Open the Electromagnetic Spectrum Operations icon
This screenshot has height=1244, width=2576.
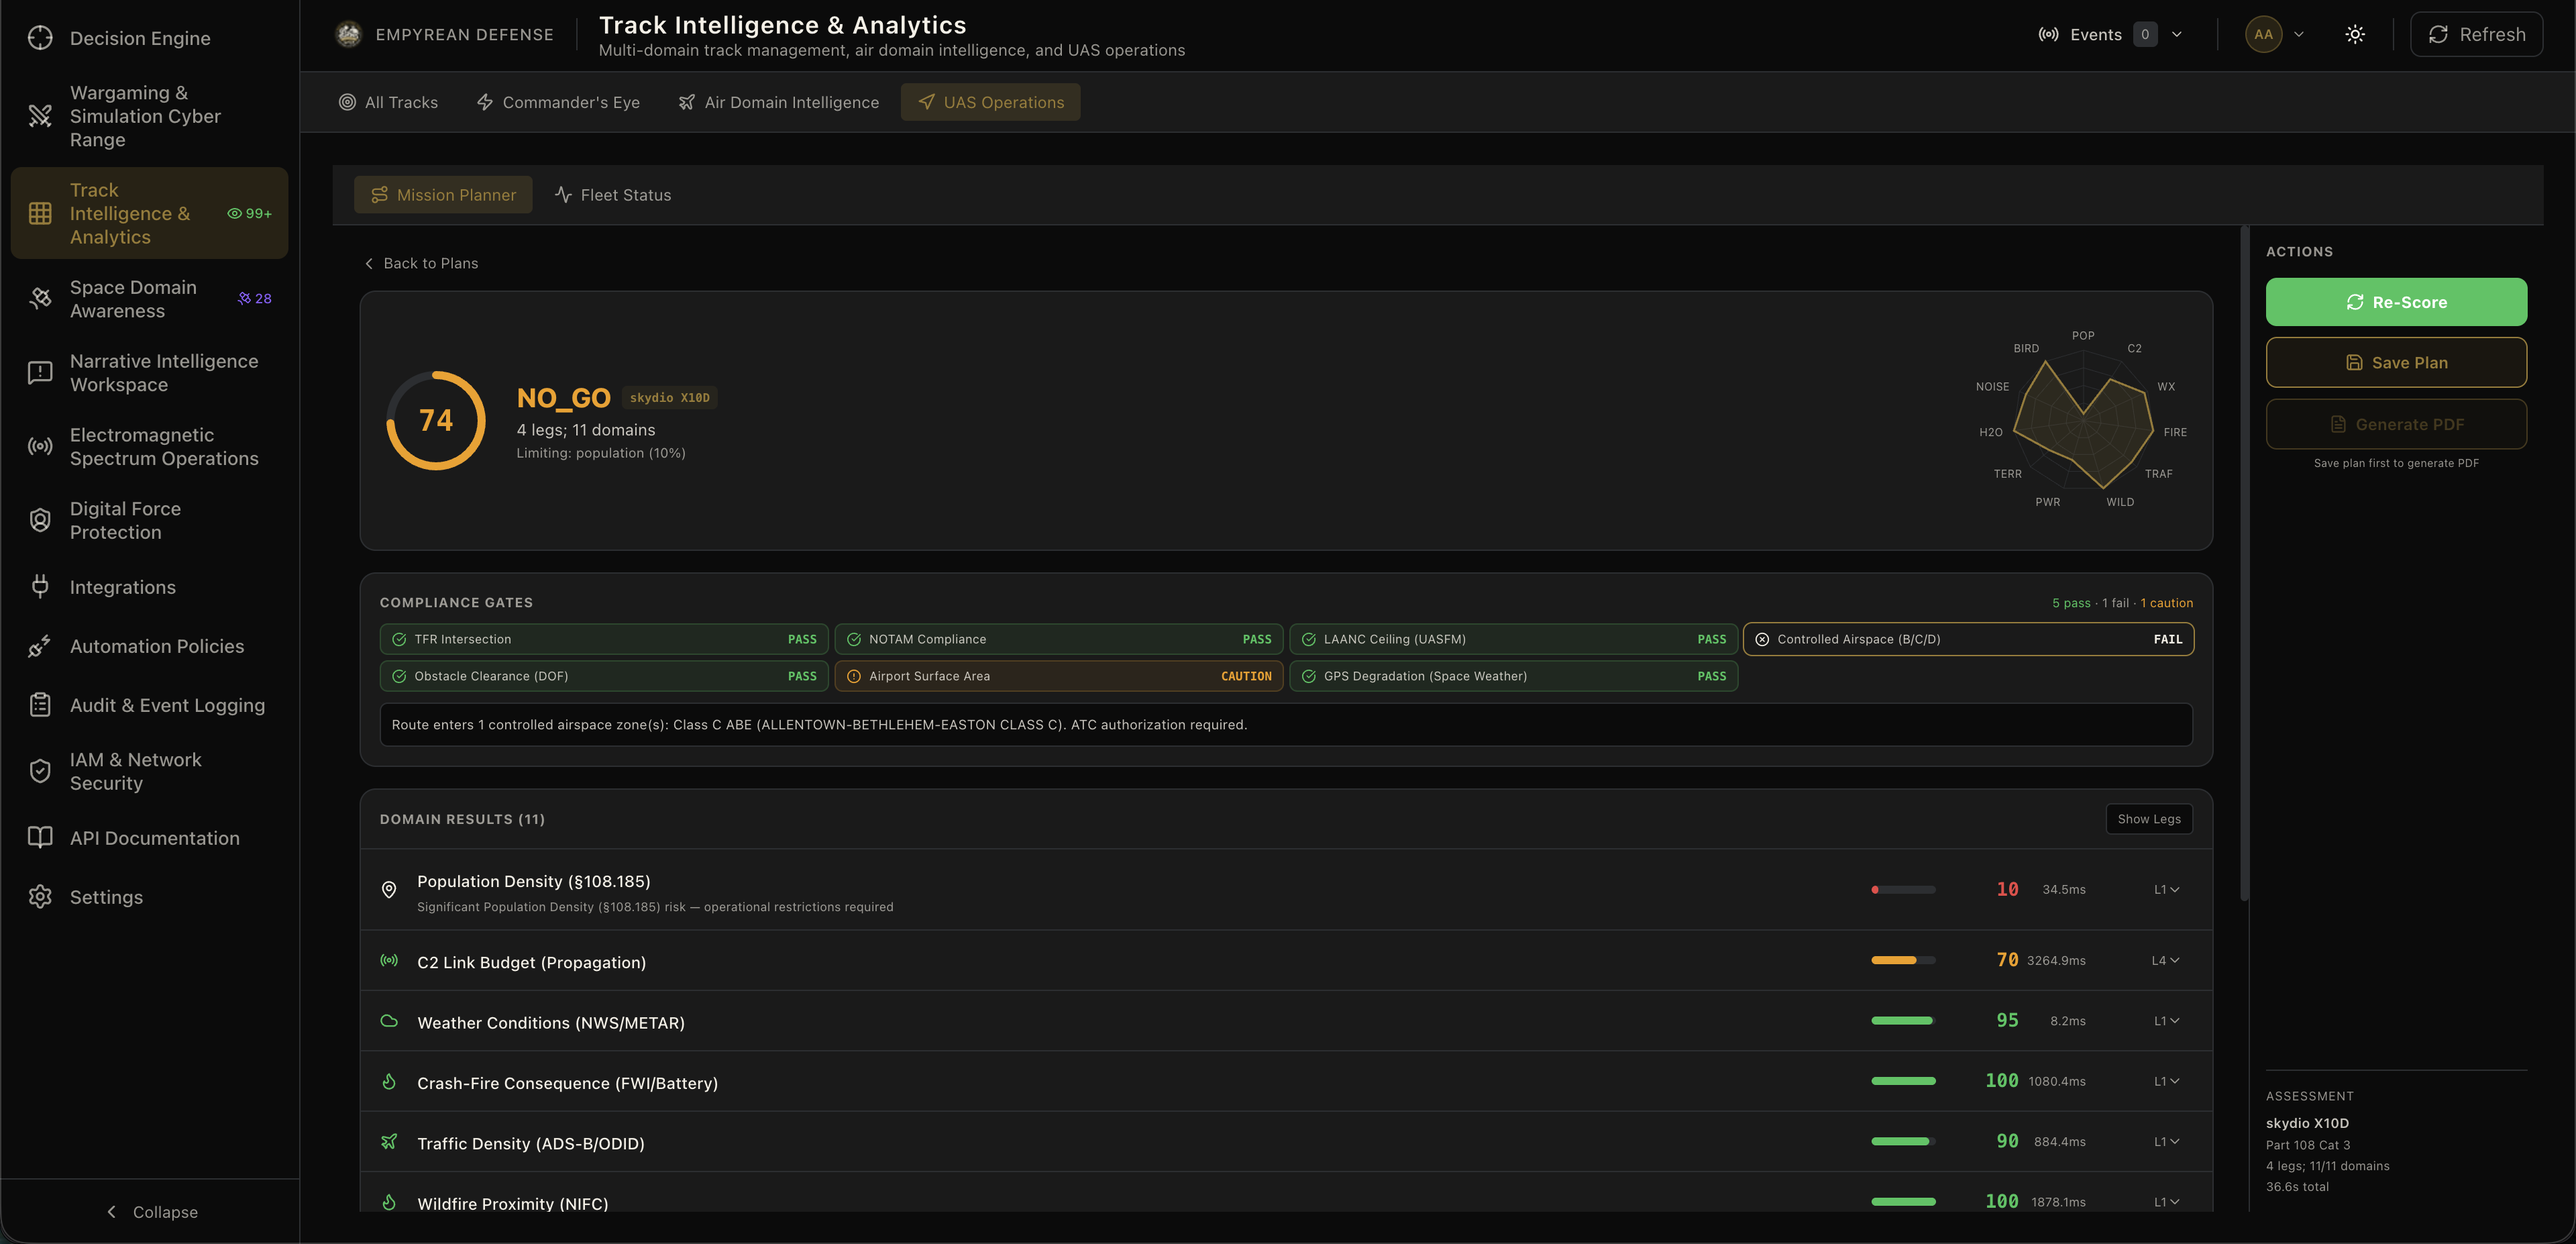(x=40, y=446)
